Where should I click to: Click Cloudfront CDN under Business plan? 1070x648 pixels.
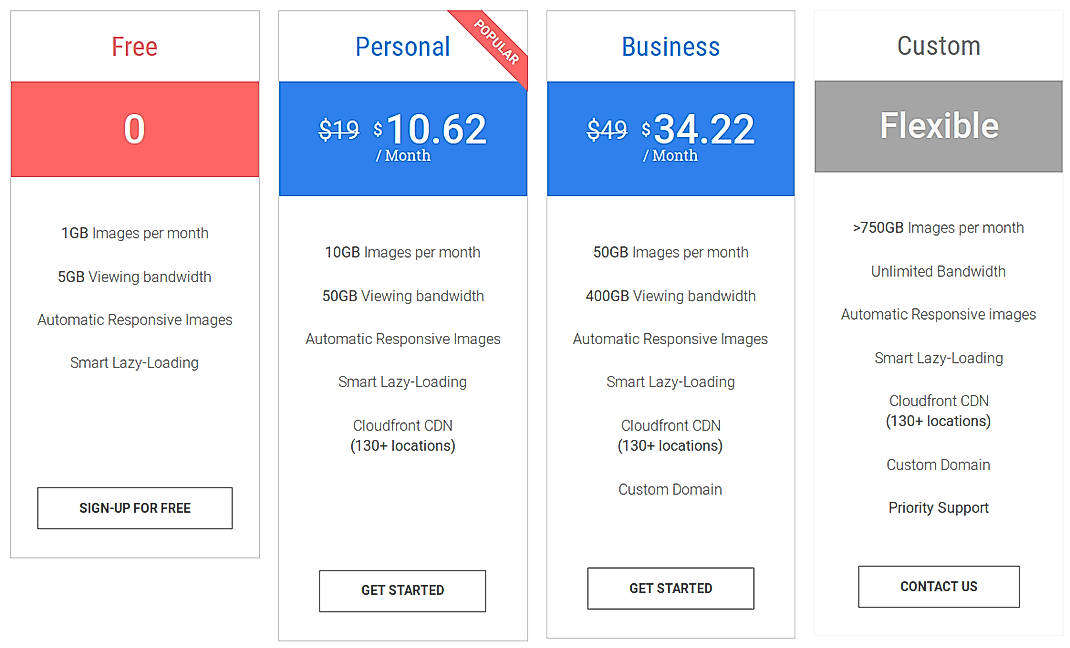pyautogui.click(x=670, y=425)
